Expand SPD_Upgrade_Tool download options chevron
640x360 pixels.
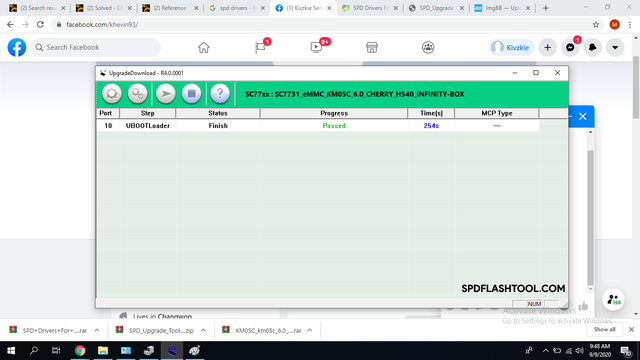coord(203,330)
